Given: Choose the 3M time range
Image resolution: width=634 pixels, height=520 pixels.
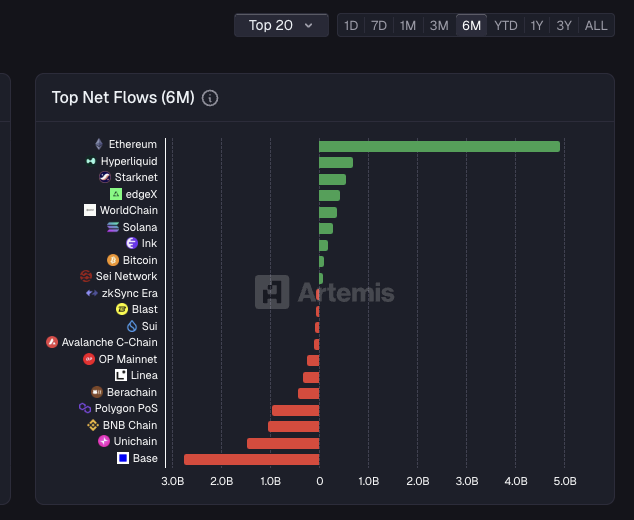Looking at the screenshot, I should 439,25.
